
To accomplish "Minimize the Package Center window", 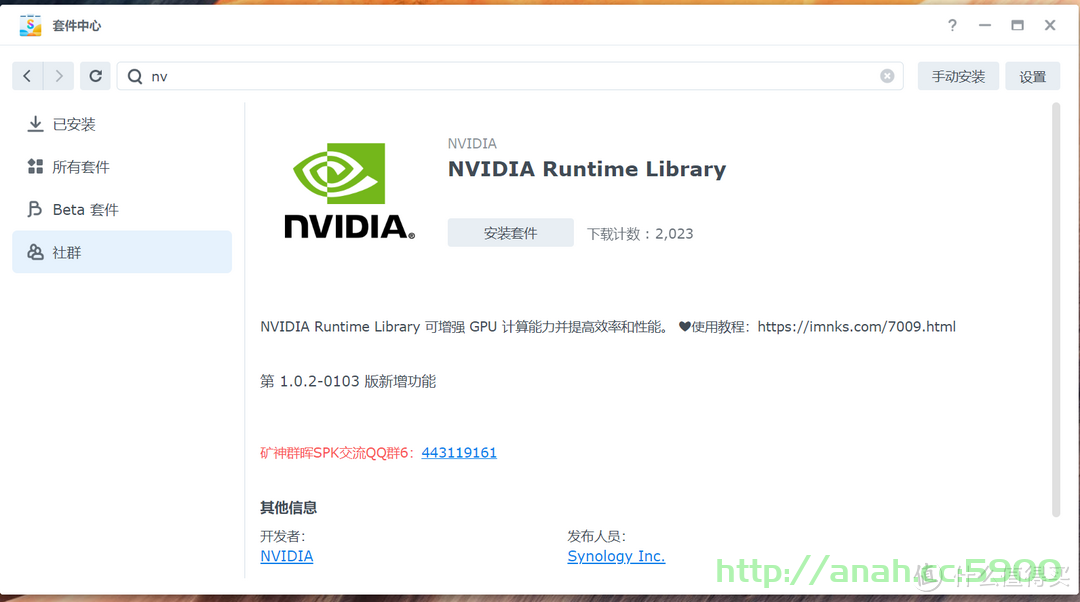I will click(x=985, y=25).
